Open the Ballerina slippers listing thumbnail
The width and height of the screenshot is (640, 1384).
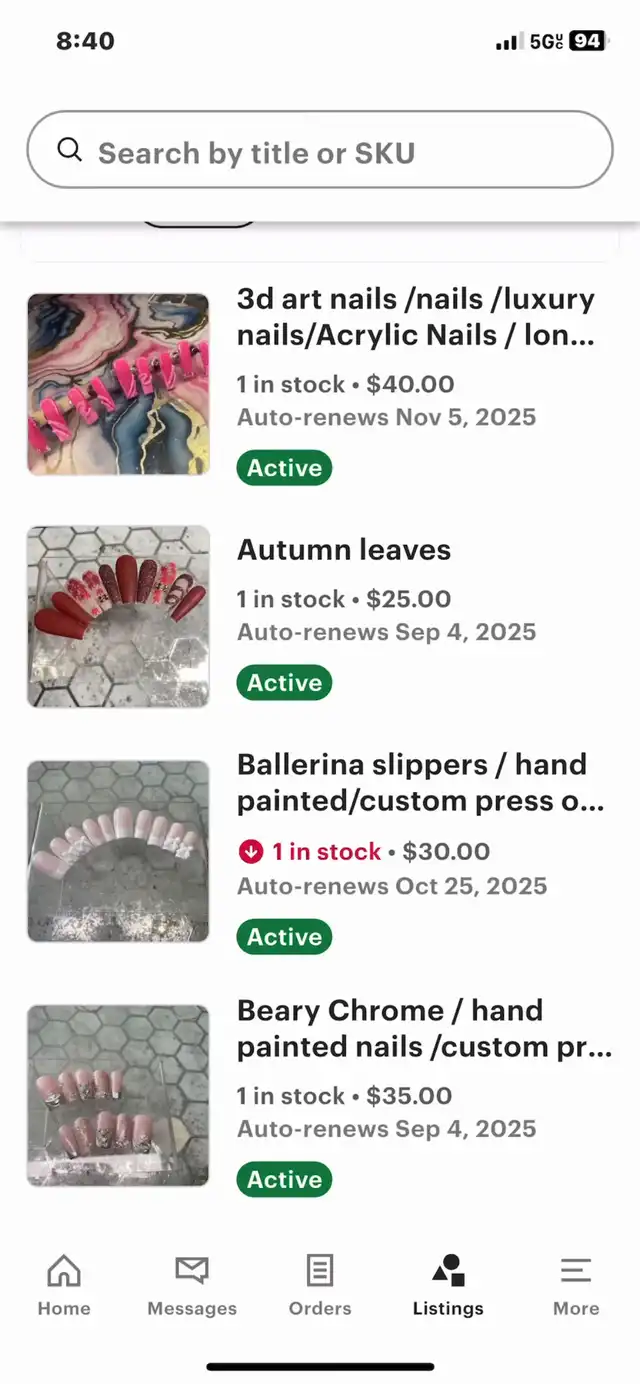(x=118, y=851)
